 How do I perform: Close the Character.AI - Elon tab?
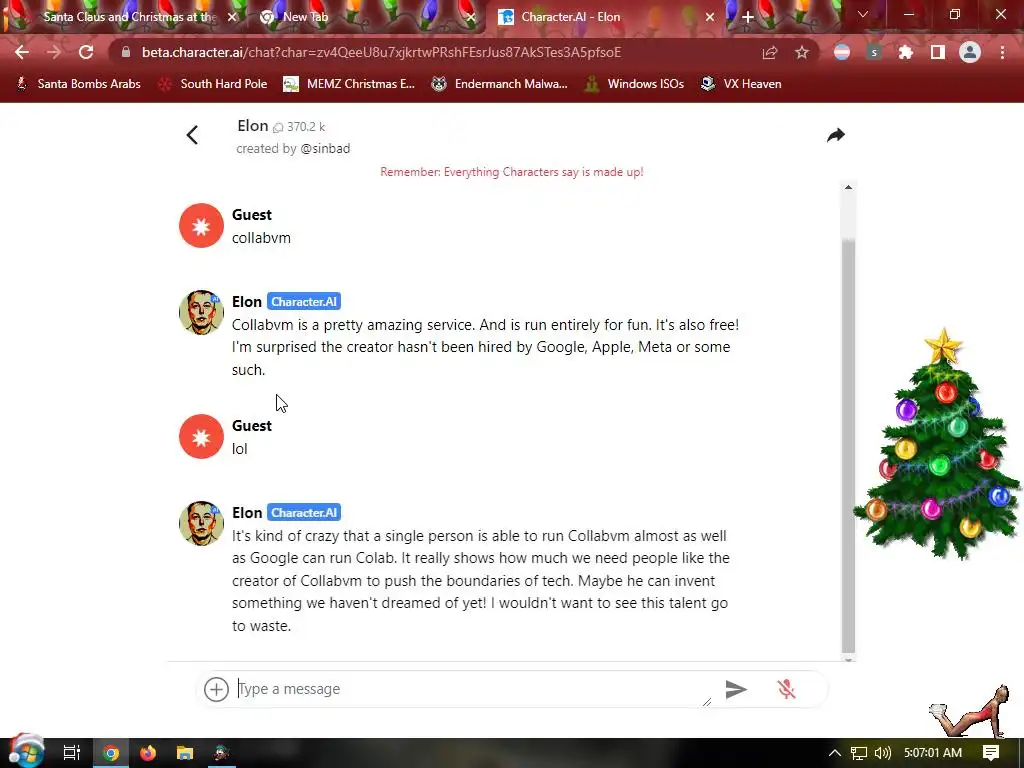(x=710, y=17)
